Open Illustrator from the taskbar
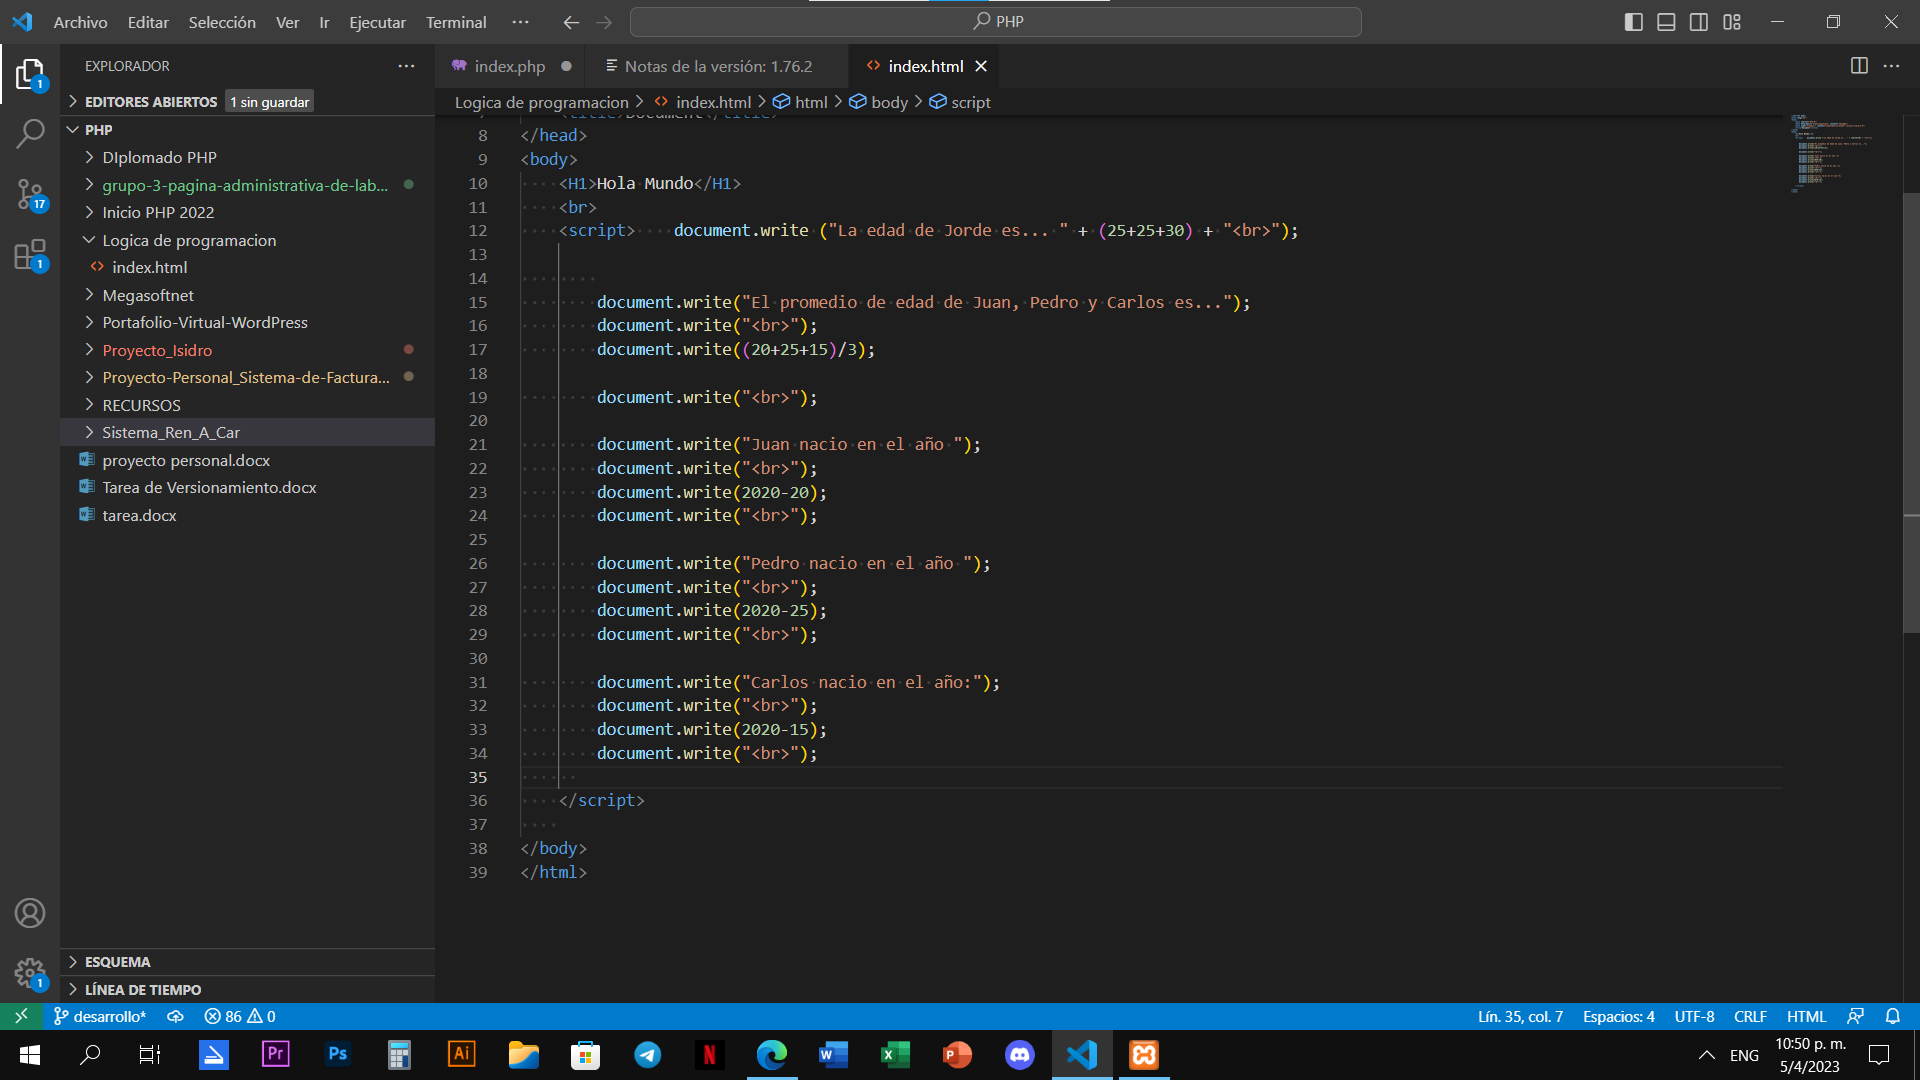 pos(462,1055)
